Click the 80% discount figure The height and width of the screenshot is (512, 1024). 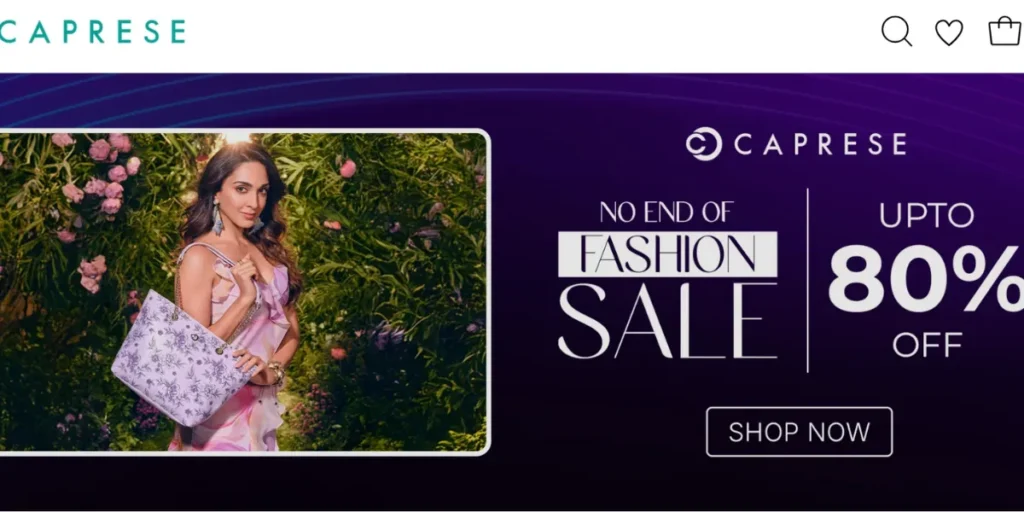click(925, 279)
